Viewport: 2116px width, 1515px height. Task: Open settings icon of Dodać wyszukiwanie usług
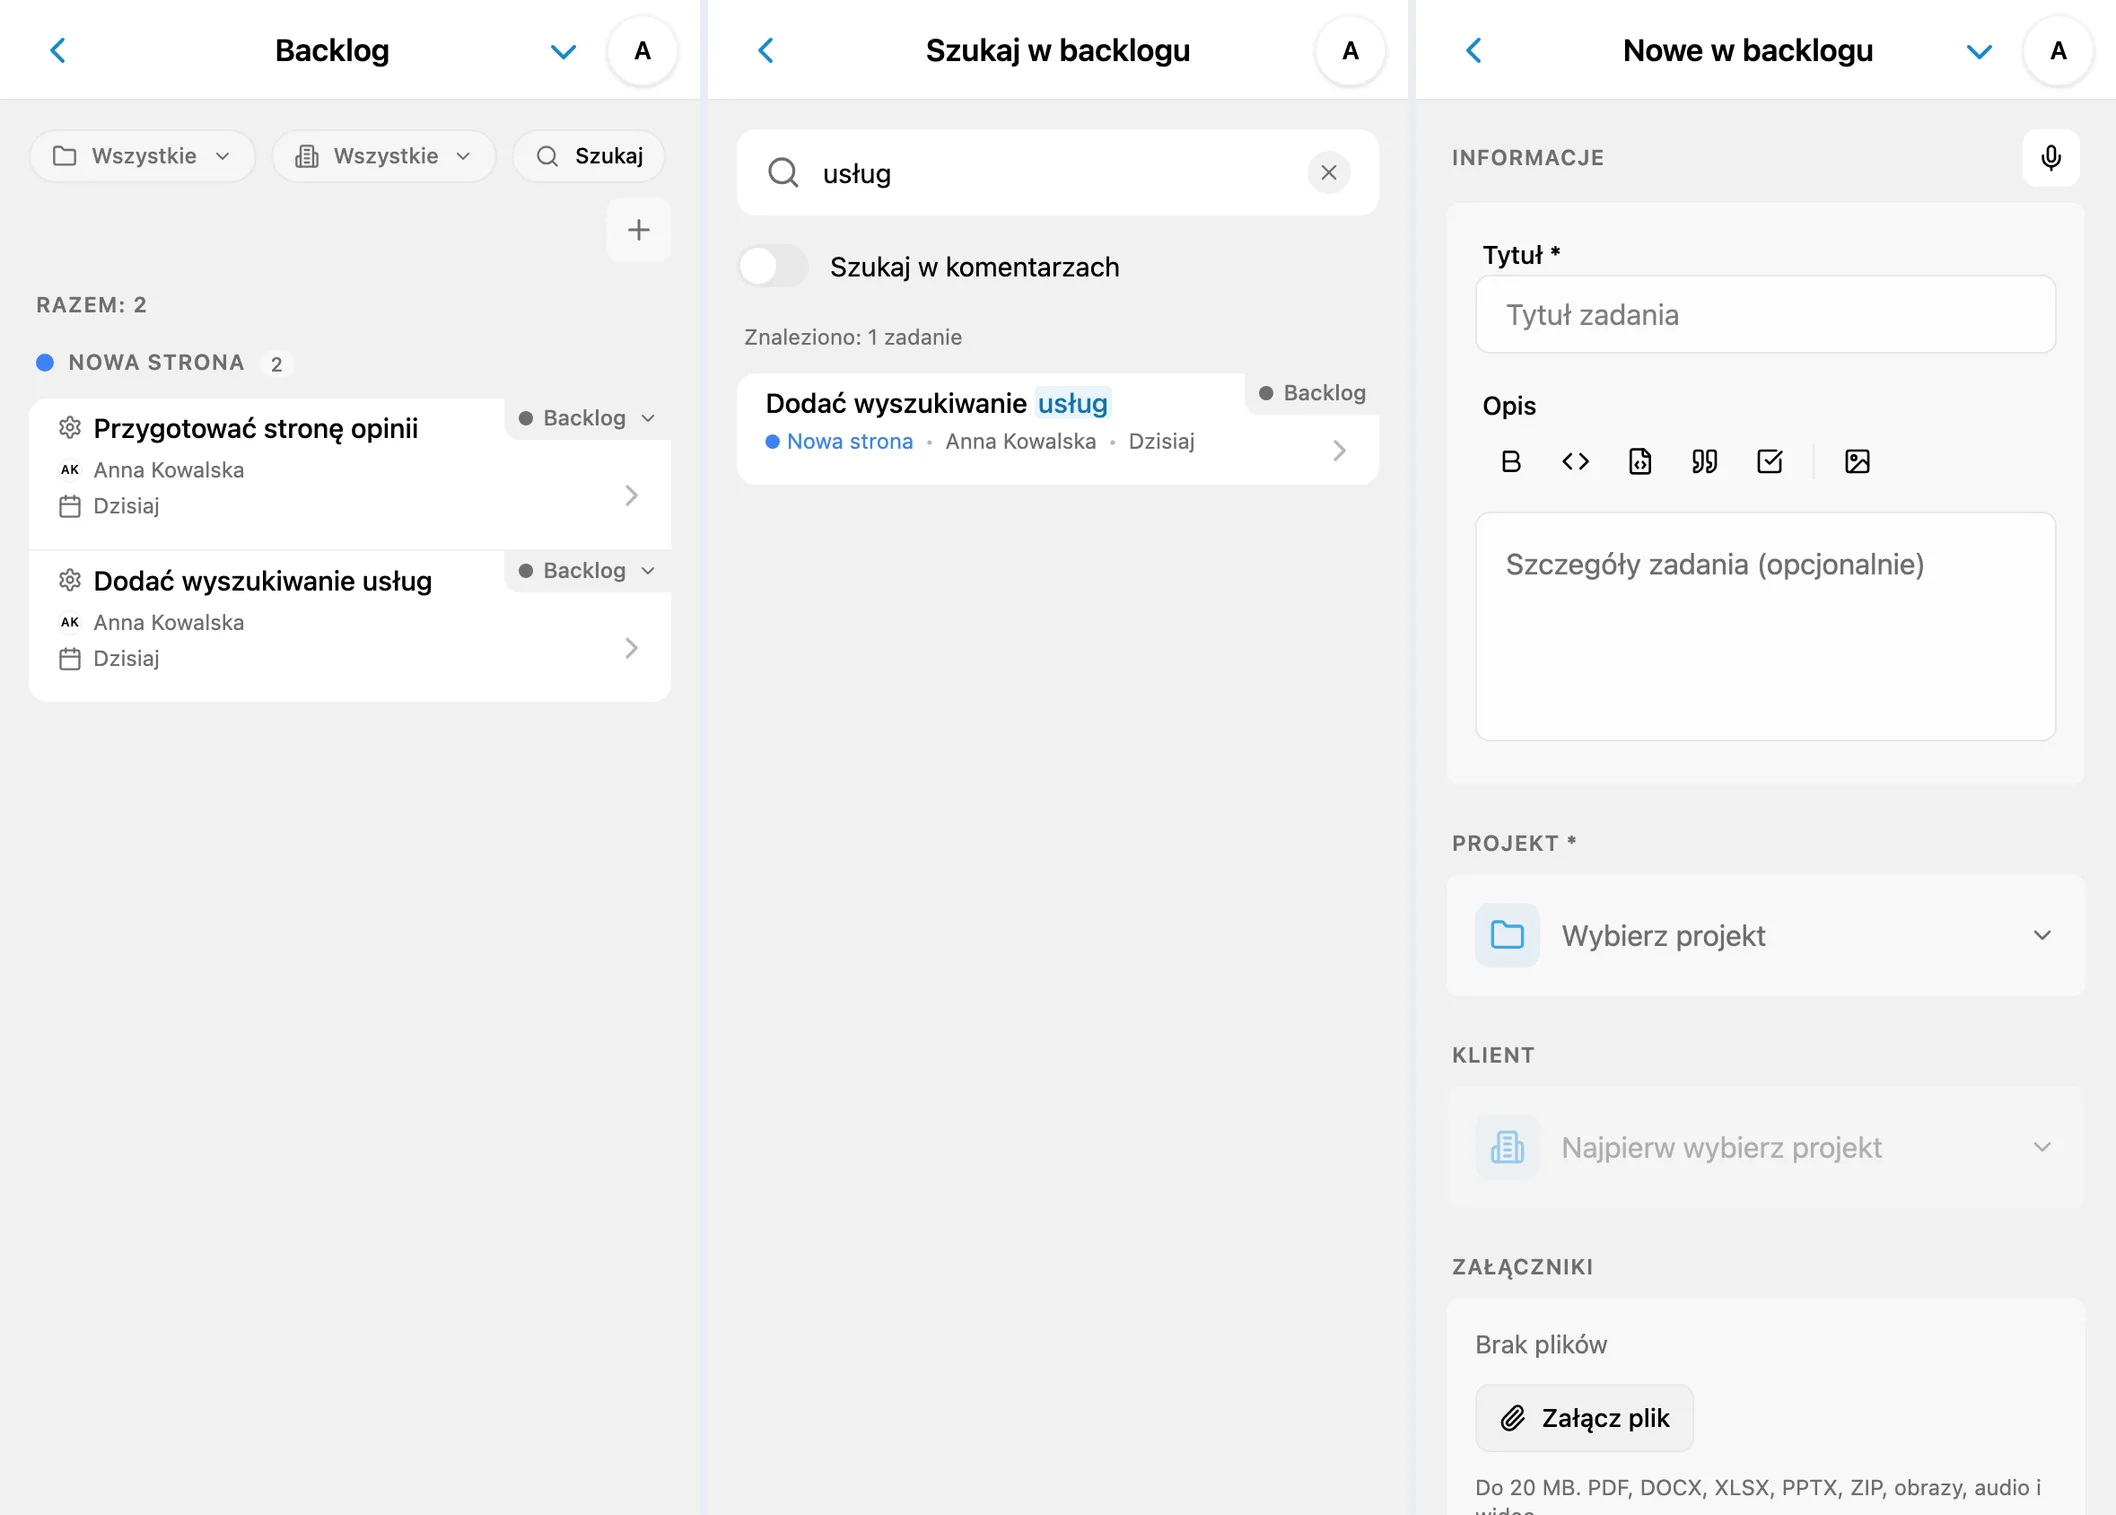[69, 580]
